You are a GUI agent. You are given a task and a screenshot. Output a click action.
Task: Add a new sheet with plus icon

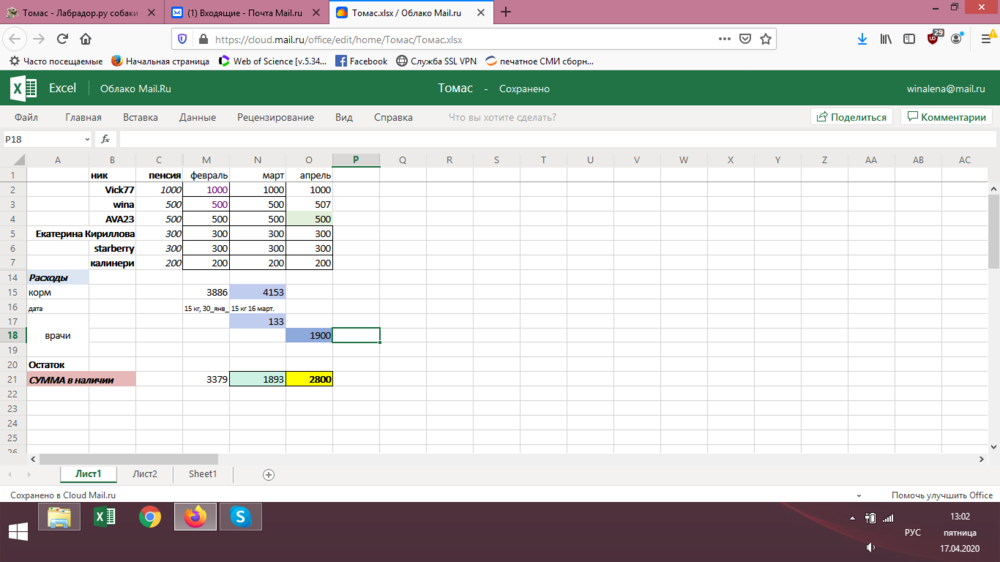click(x=268, y=475)
